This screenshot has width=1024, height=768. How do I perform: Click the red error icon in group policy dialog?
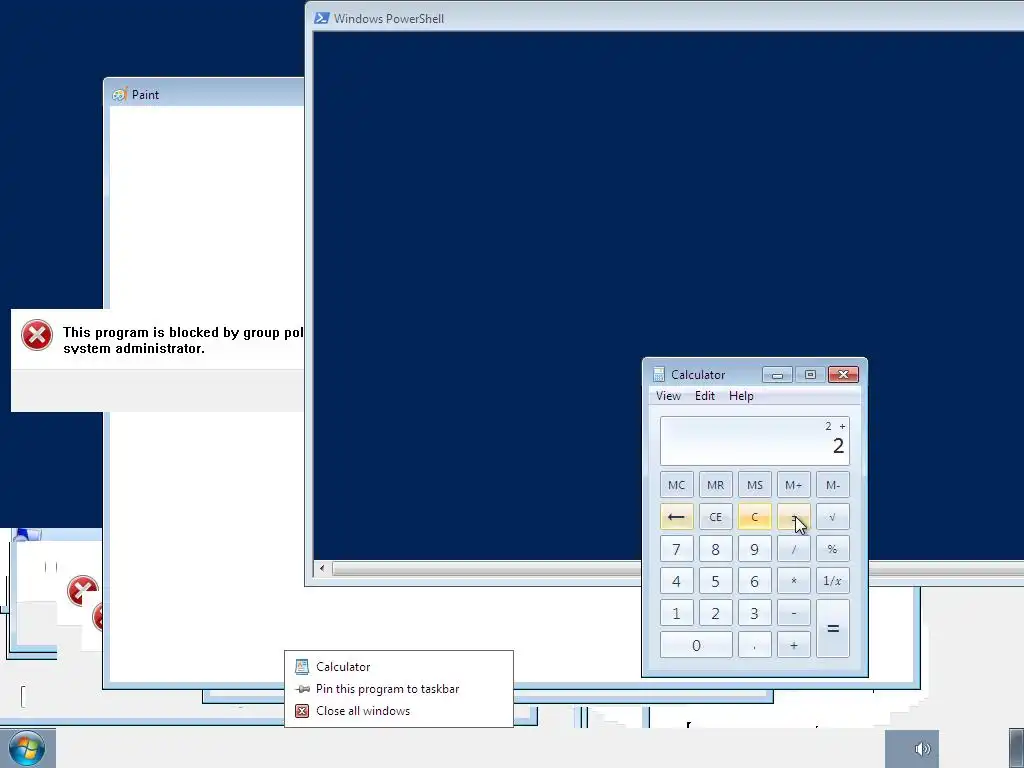[x=37, y=335]
